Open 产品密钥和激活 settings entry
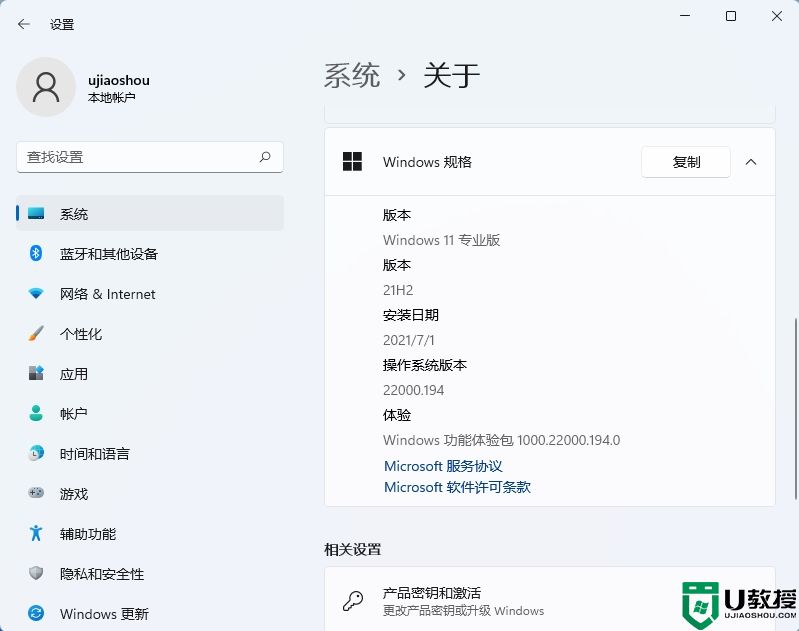 (550, 599)
